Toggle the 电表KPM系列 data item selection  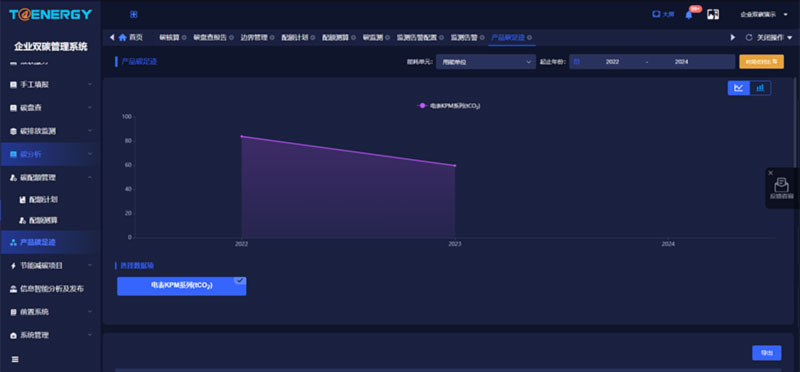click(x=182, y=286)
